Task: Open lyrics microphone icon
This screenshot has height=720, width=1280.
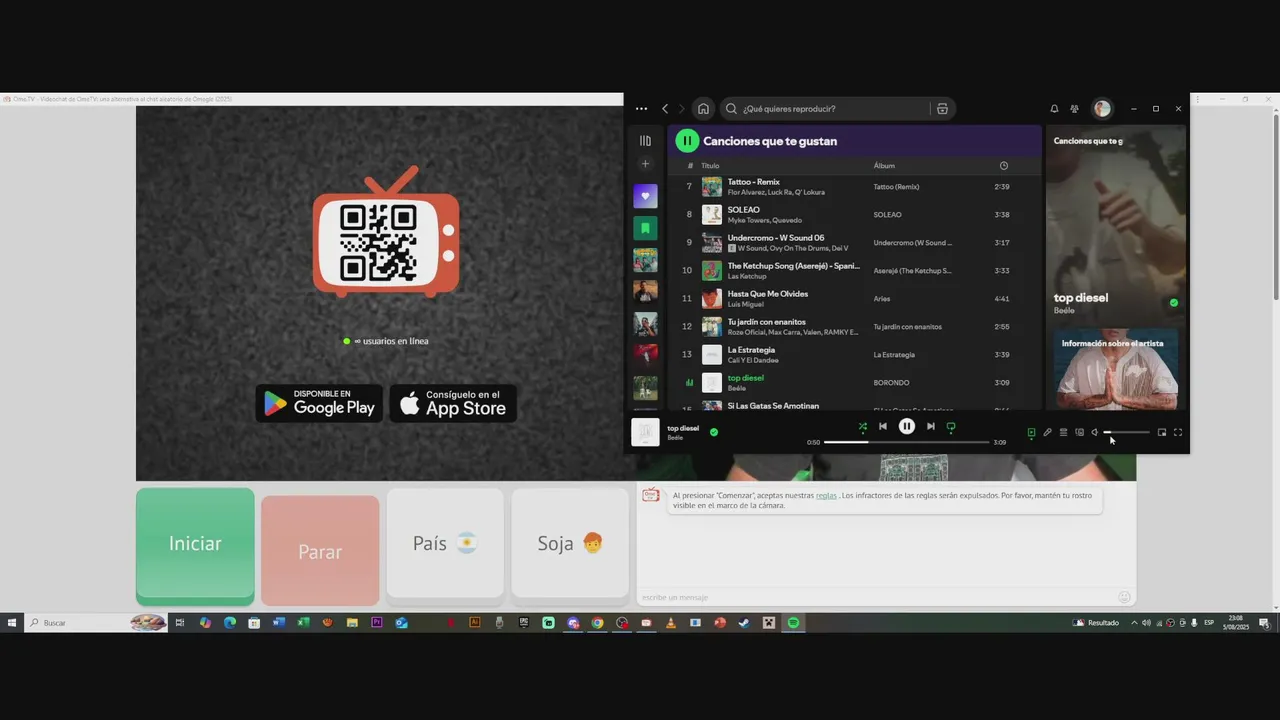Action: [x=1047, y=433]
